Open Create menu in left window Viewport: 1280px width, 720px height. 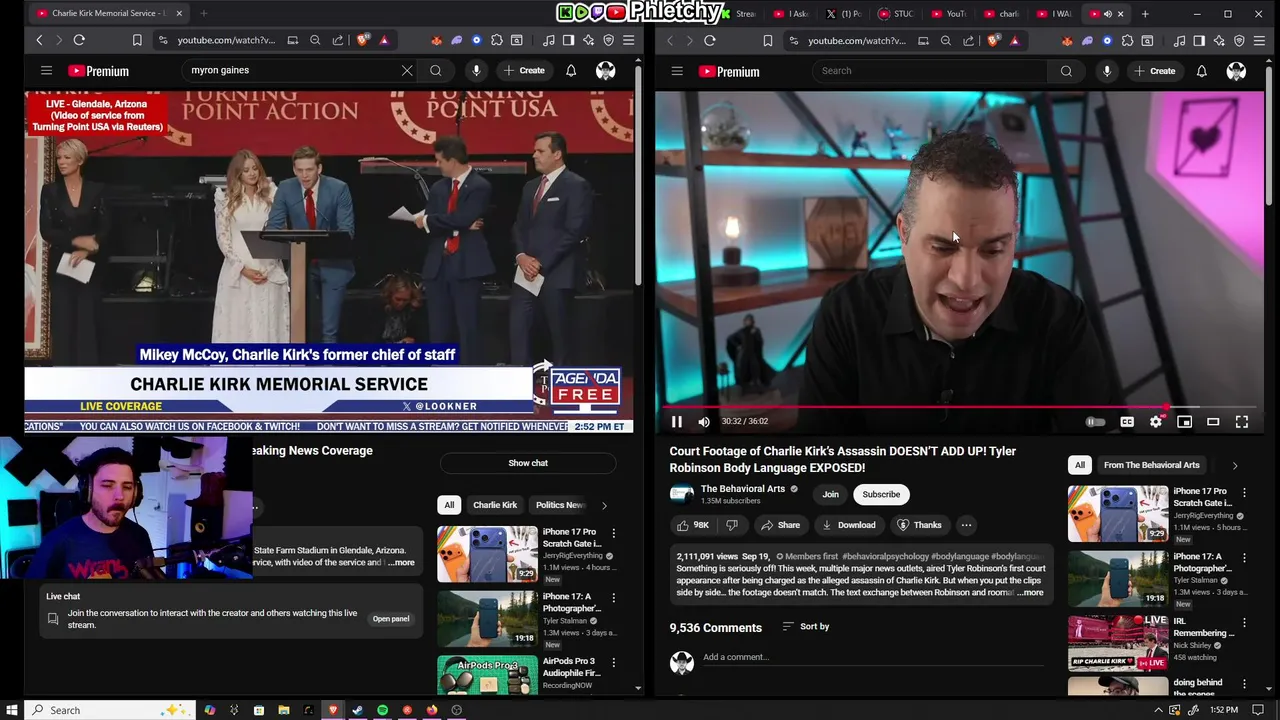(524, 71)
